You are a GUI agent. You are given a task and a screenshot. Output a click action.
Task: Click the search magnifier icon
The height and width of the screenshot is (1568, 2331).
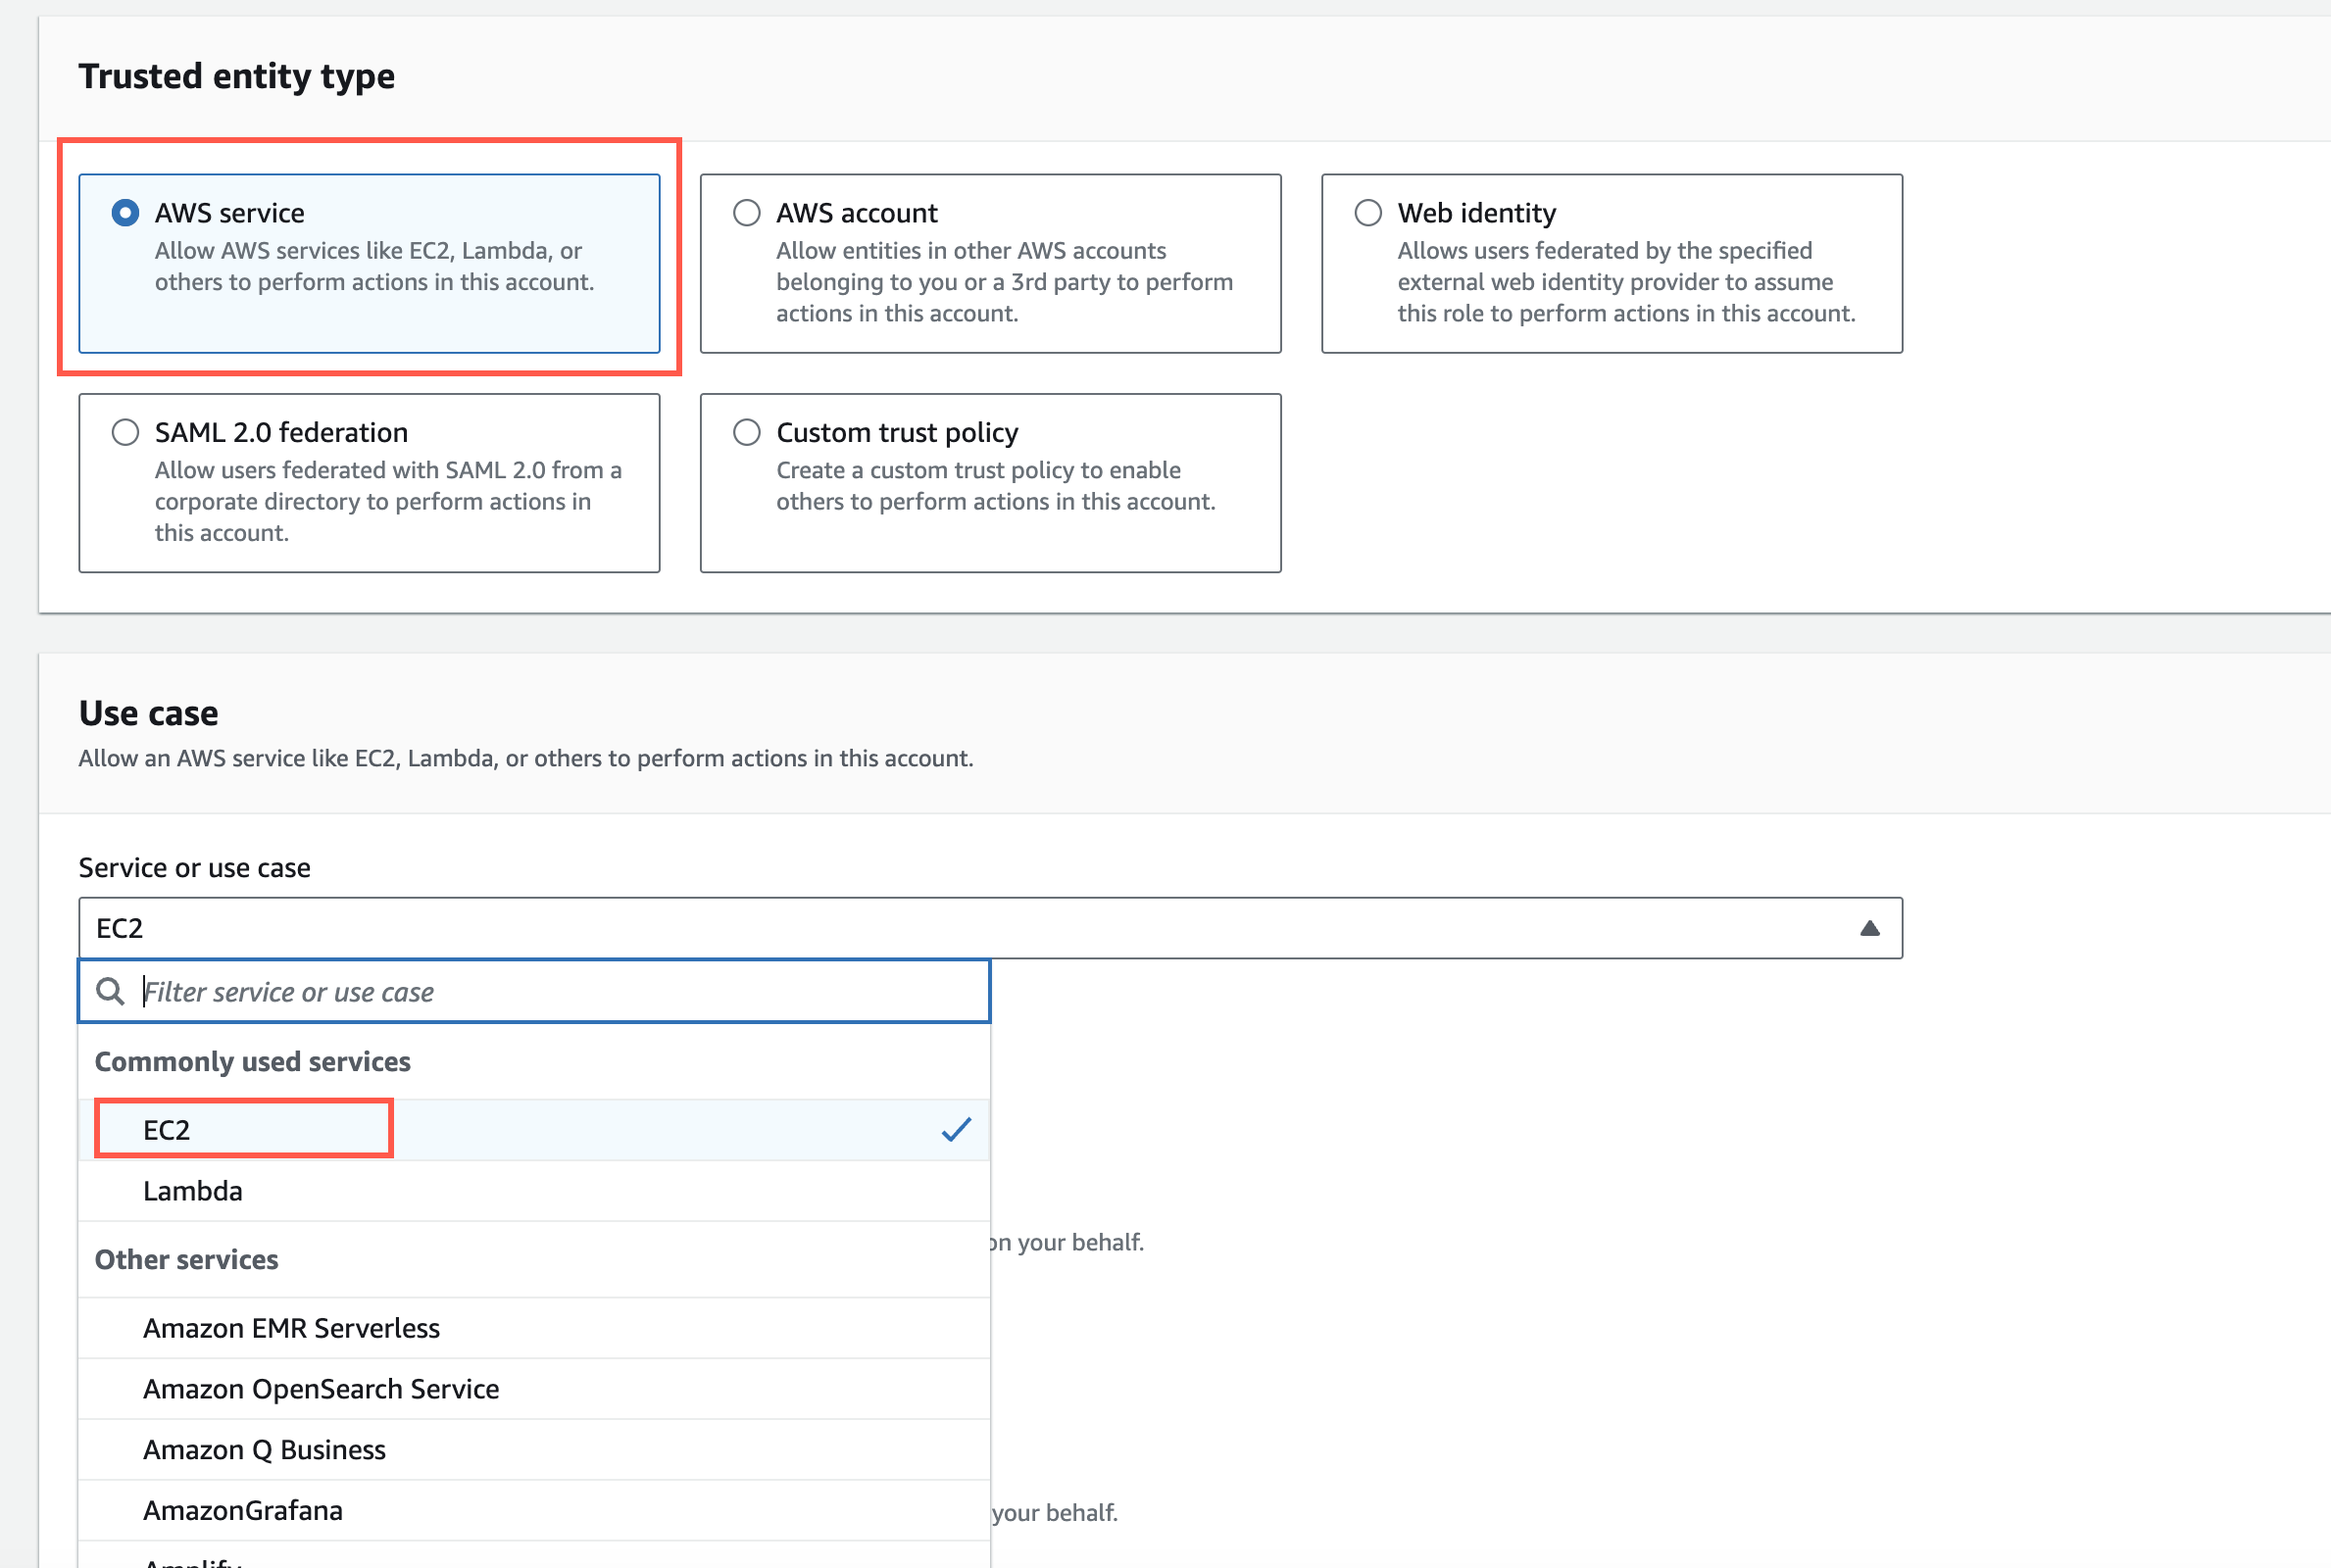pyautogui.click(x=110, y=991)
